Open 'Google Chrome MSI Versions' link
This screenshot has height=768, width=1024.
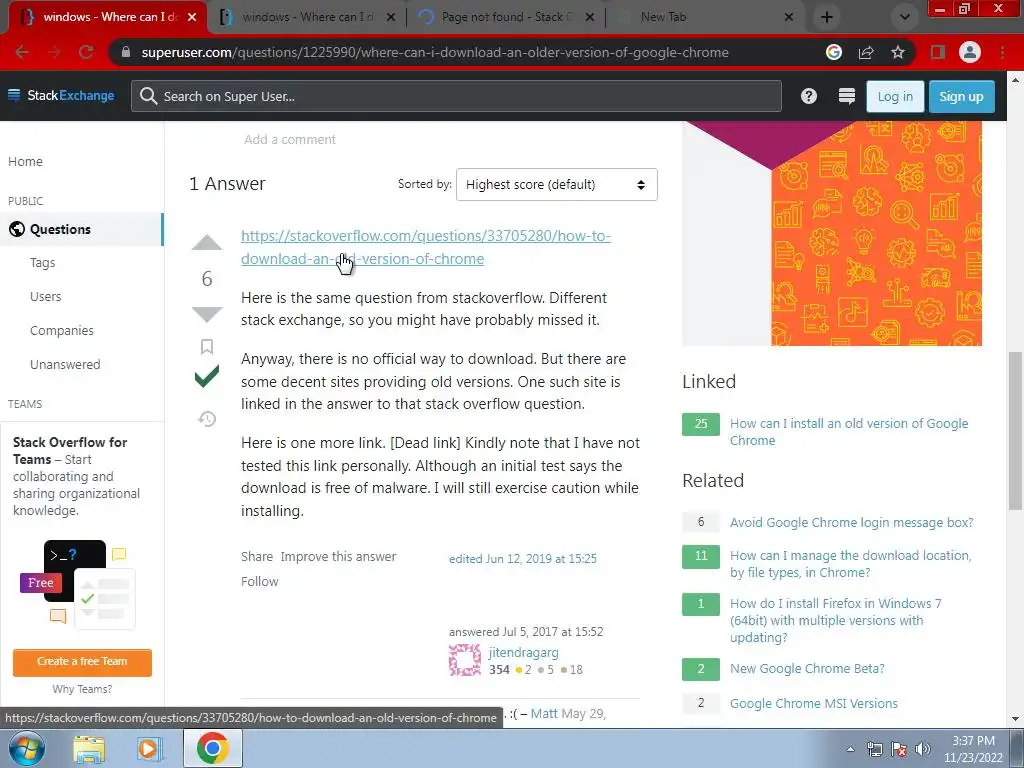point(813,703)
